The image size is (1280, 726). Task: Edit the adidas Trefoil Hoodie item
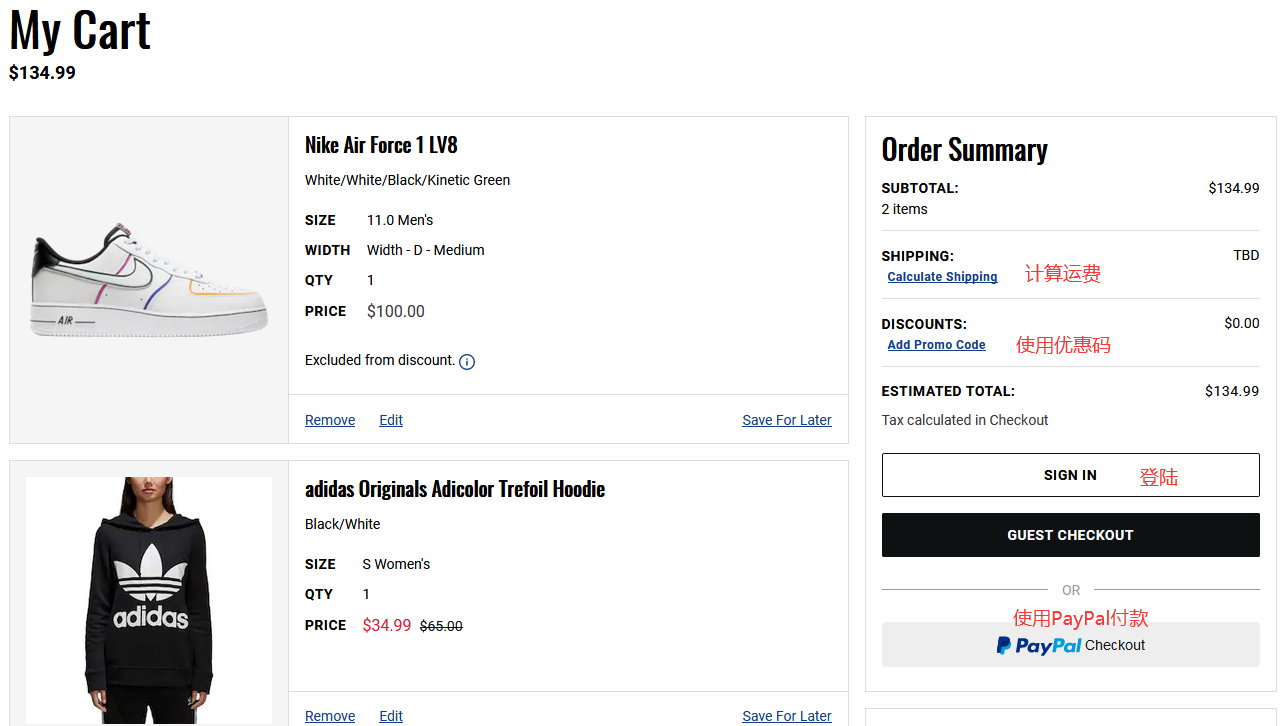point(391,716)
